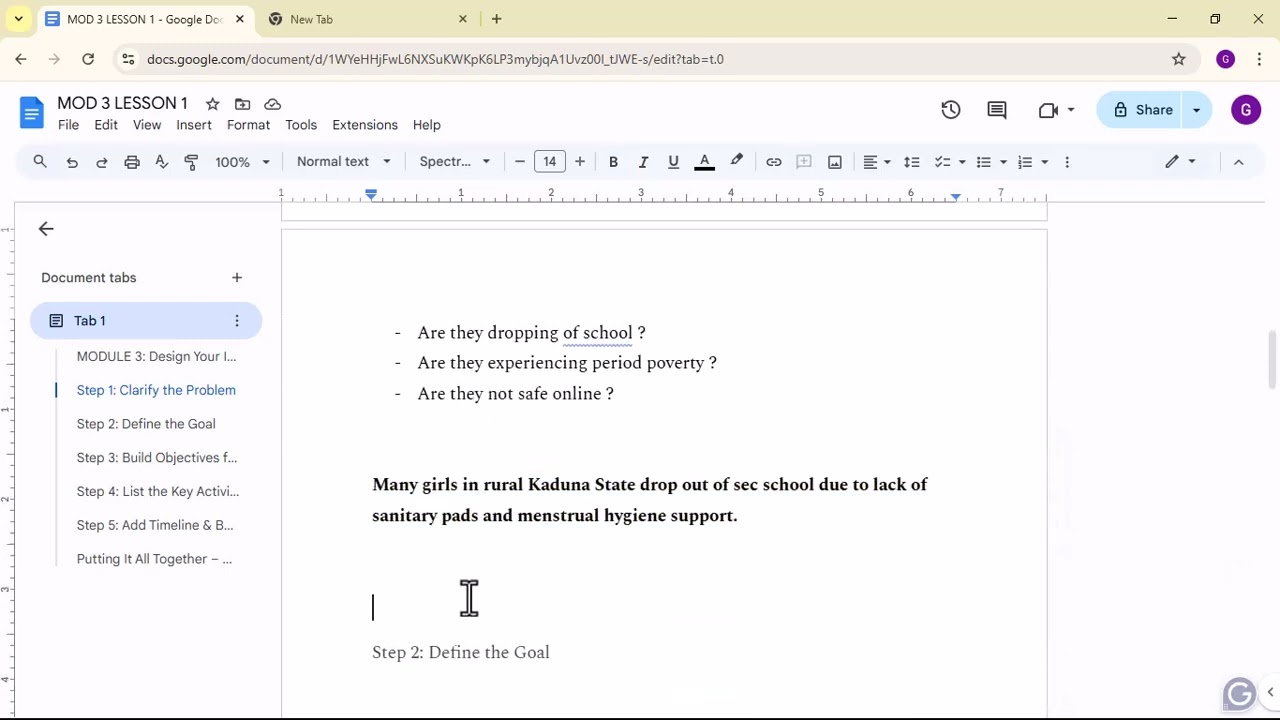The image size is (1280, 720).
Task: Insert an image
Action: [835, 162]
